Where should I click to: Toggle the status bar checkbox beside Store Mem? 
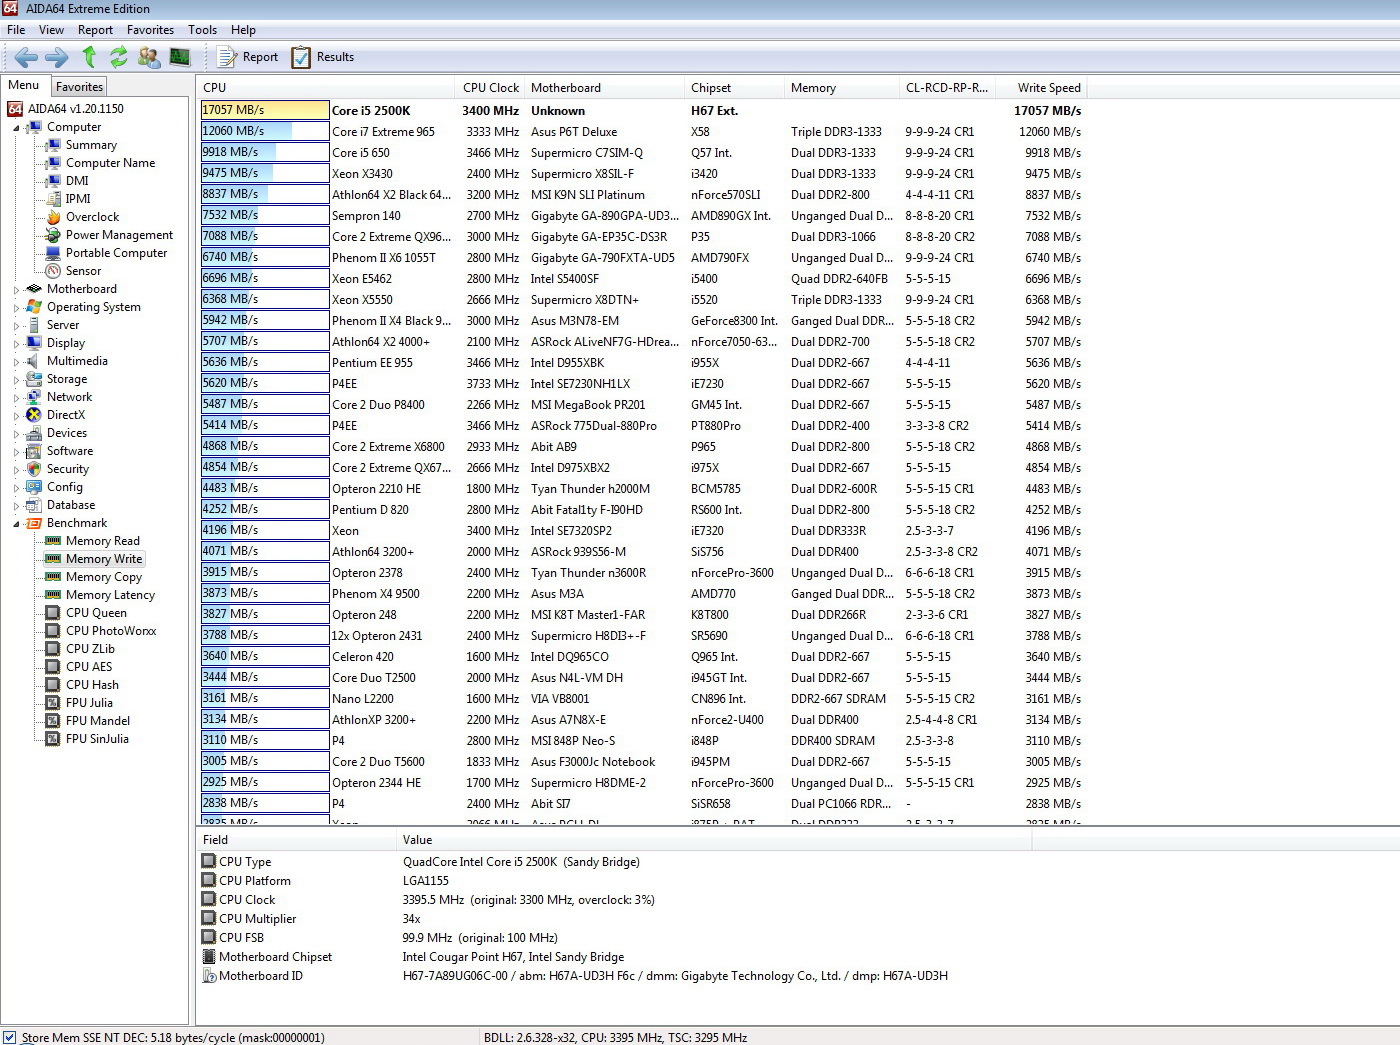click(x=9, y=1037)
